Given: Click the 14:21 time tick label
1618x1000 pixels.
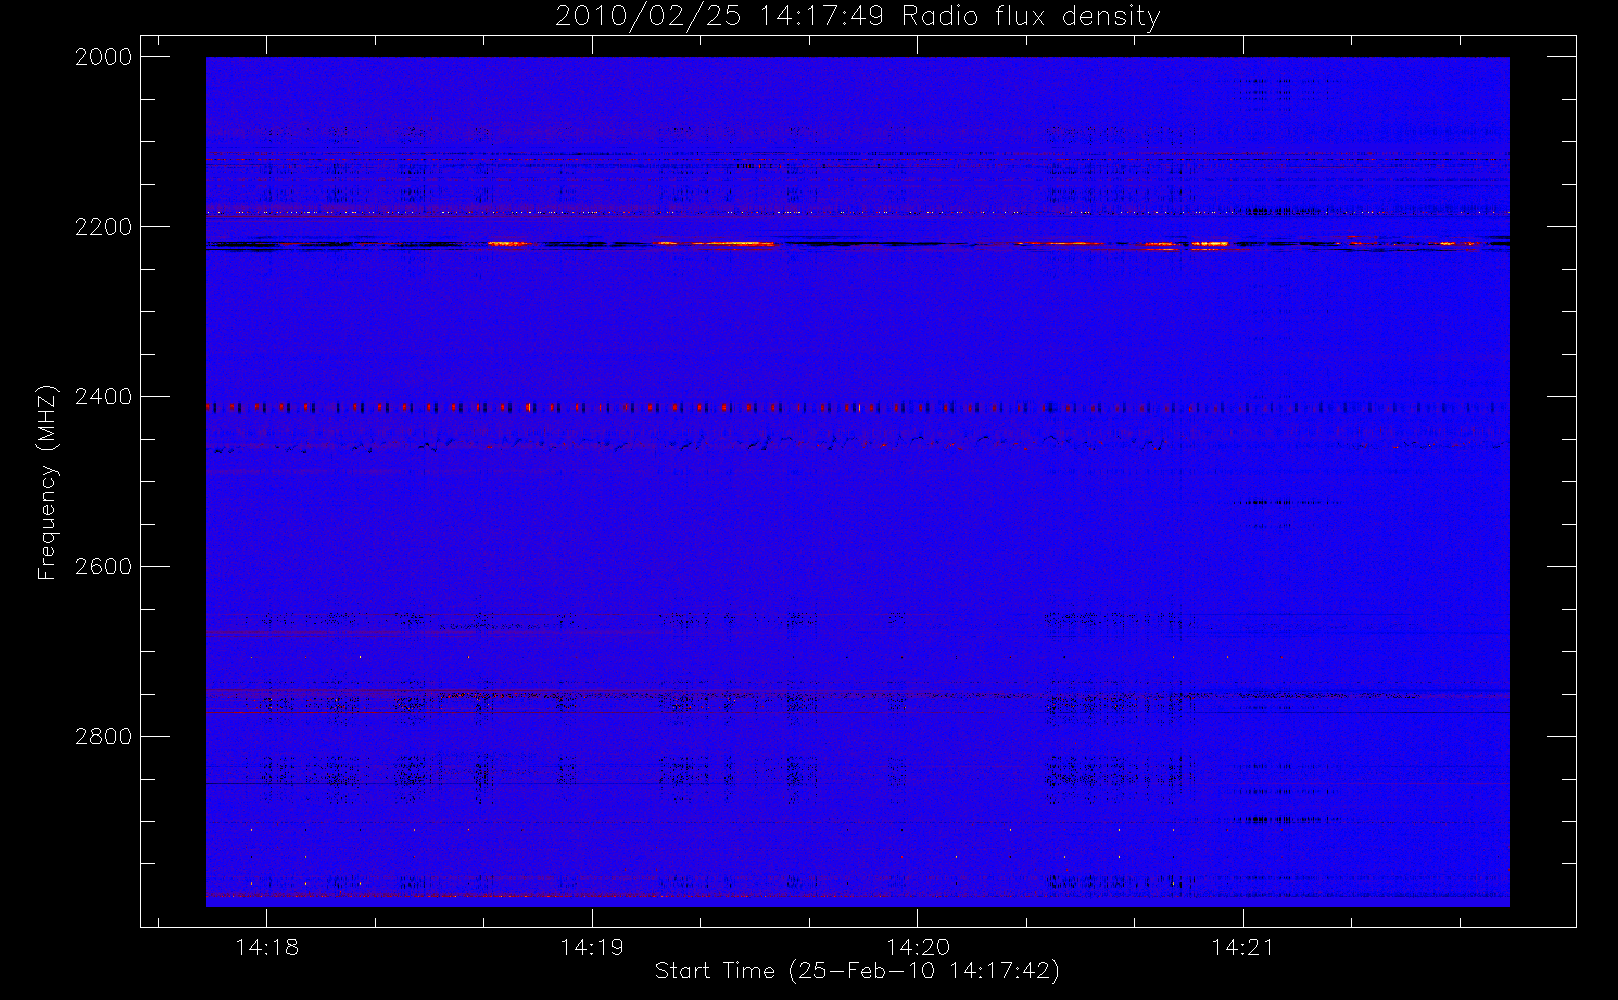Looking at the screenshot, I should (x=1243, y=947).
